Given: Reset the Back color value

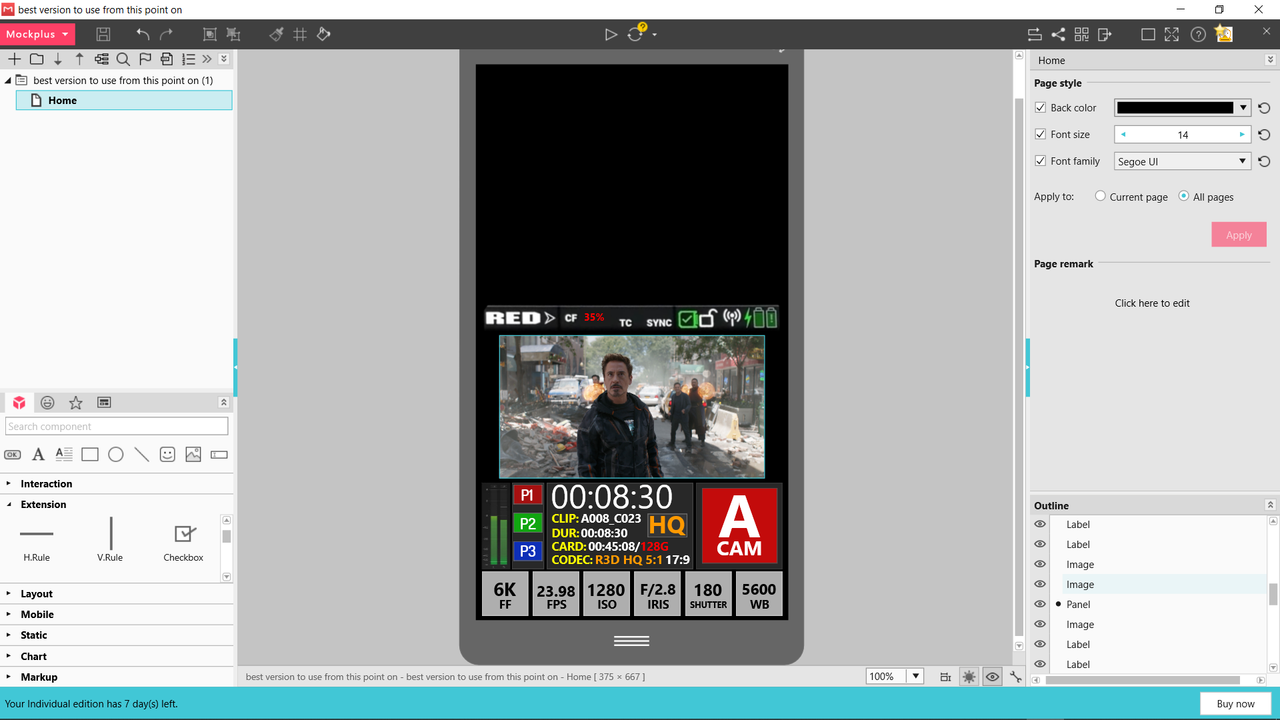Looking at the screenshot, I should (1264, 108).
